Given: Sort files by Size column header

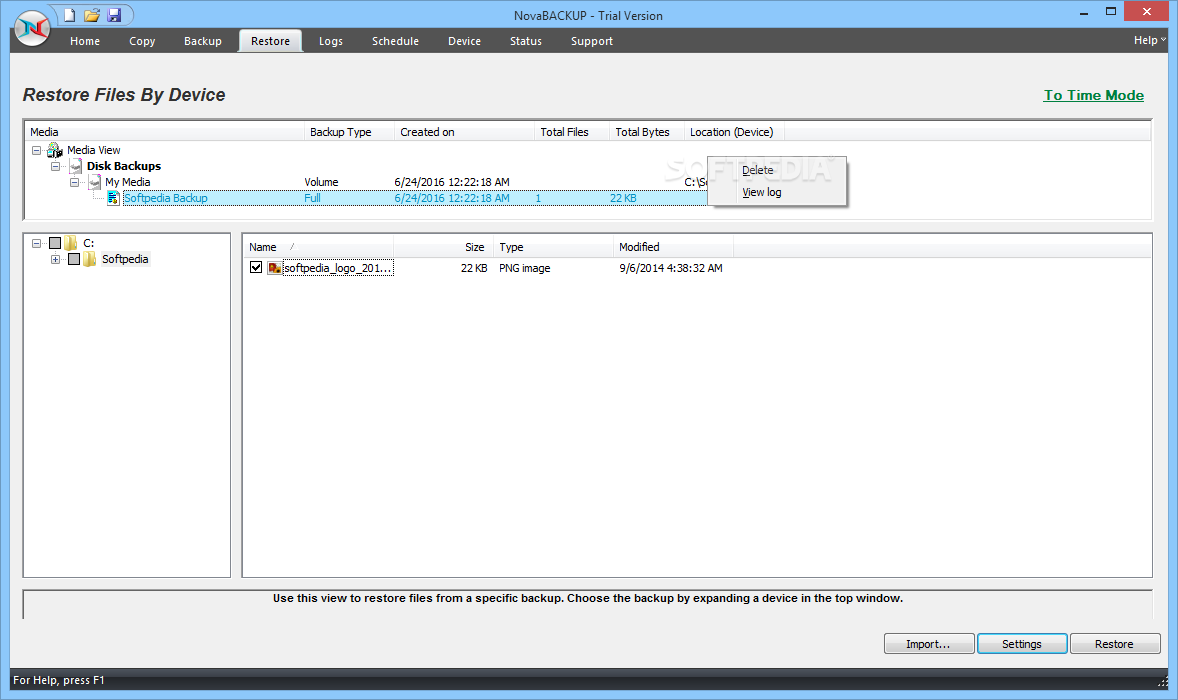Looking at the screenshot, I should pyautogui.click(x=443, y=247).
